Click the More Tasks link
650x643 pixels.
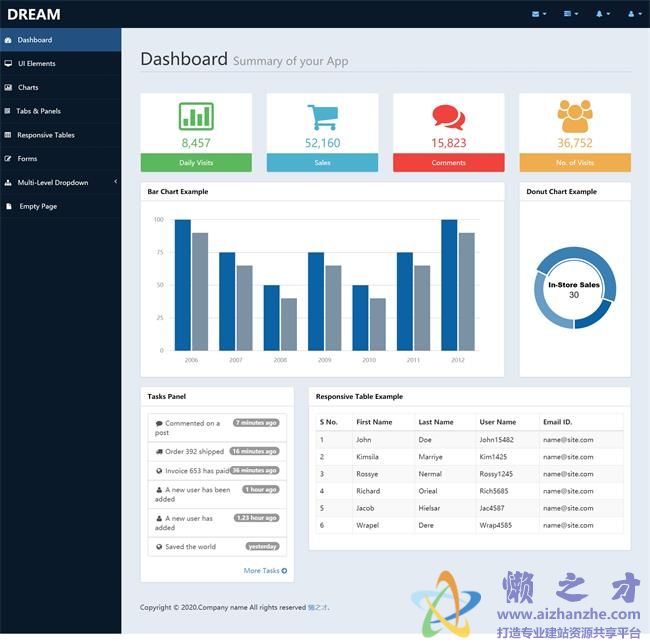click(x=265, y=571)
